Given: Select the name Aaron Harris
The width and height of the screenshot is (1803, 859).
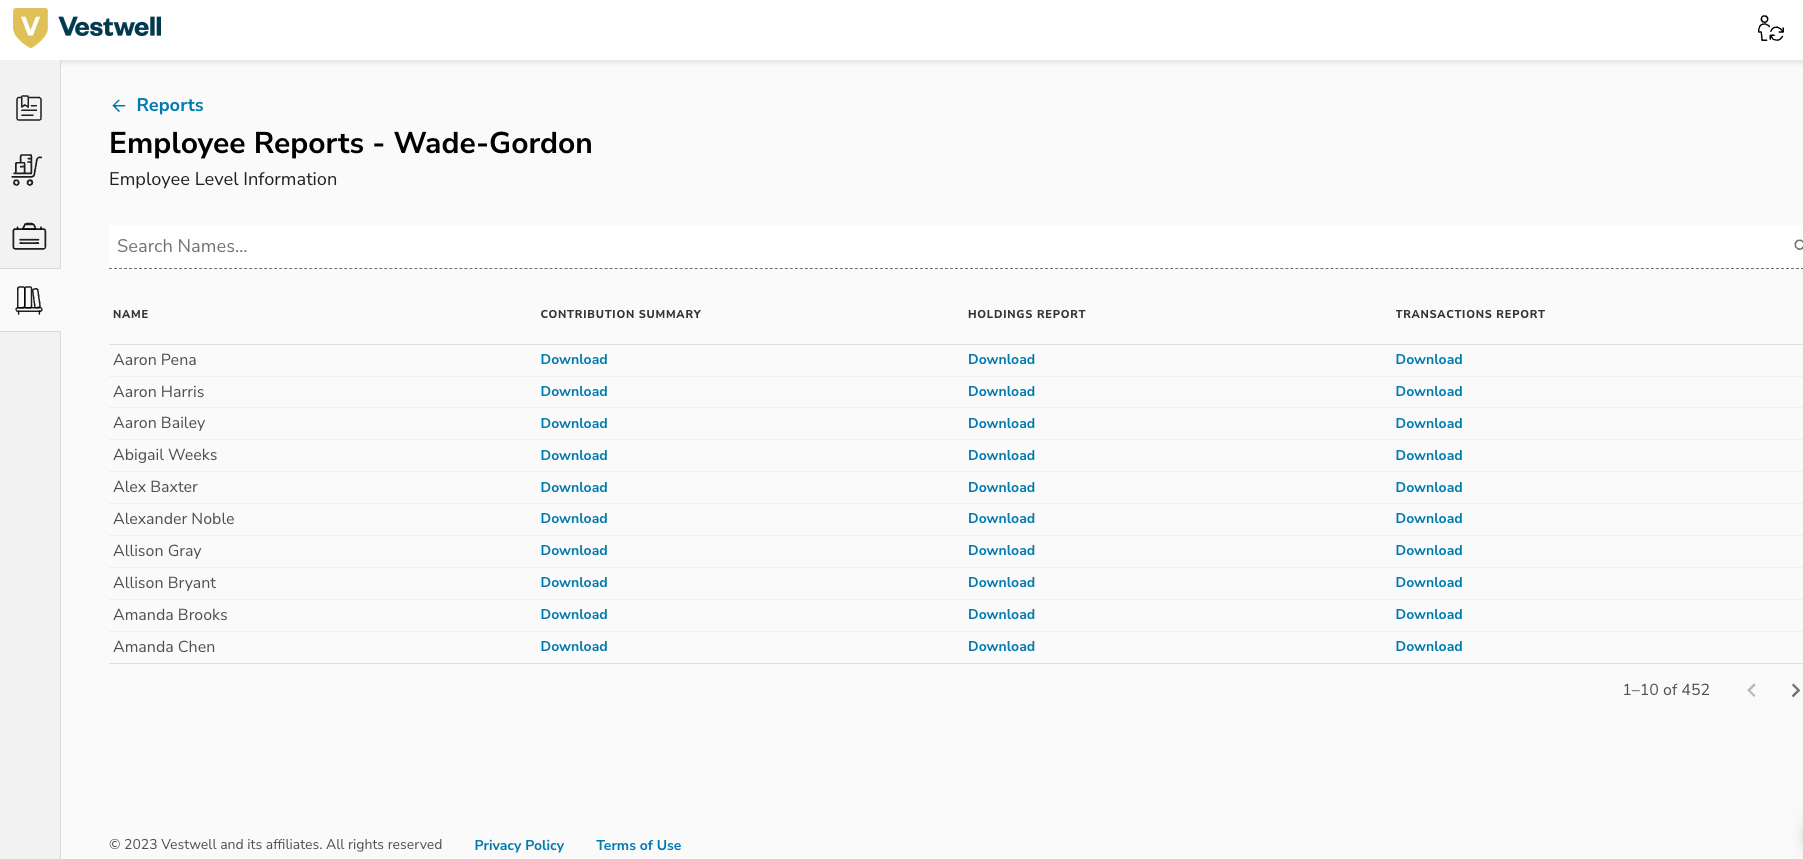Looking at the screenshot, I should pos(159,392).
